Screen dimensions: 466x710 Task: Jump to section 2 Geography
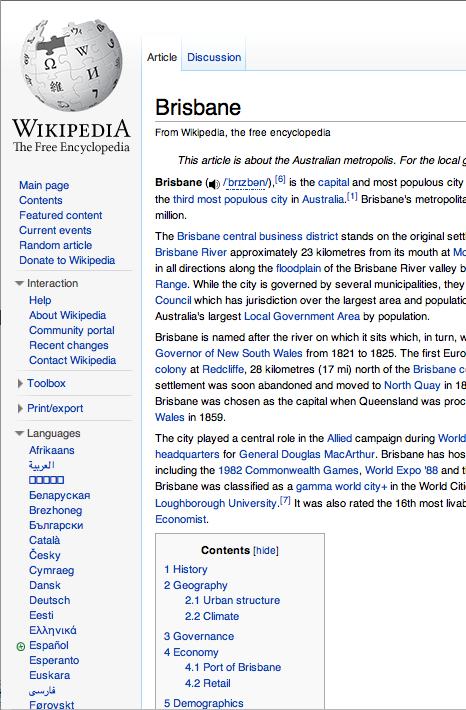pos(196,585)
